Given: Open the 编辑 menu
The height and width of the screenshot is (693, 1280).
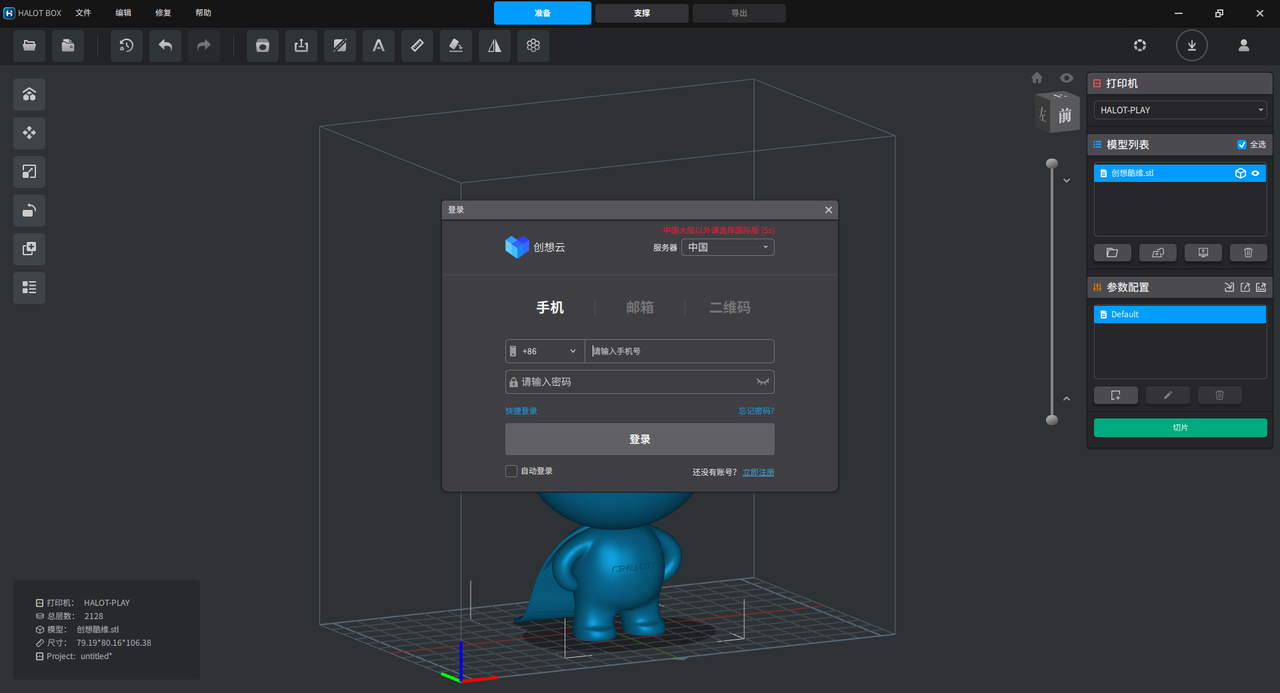Looking at the screenshot, I should click(123, 13).
